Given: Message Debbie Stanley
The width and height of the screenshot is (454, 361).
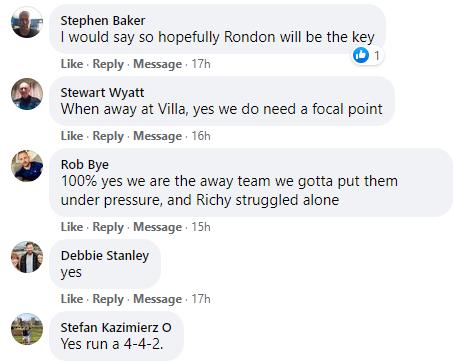Looking at the screenshot, I should click(158, 299).
